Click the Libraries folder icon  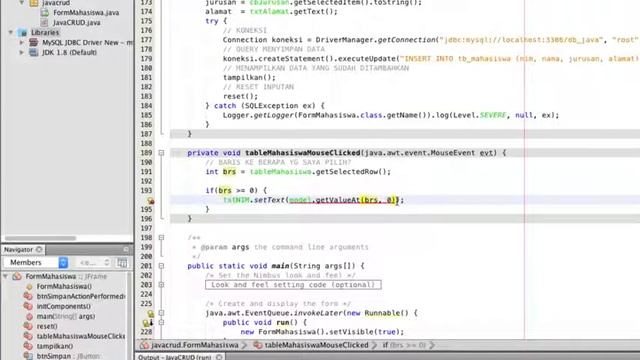coord(23,32)
